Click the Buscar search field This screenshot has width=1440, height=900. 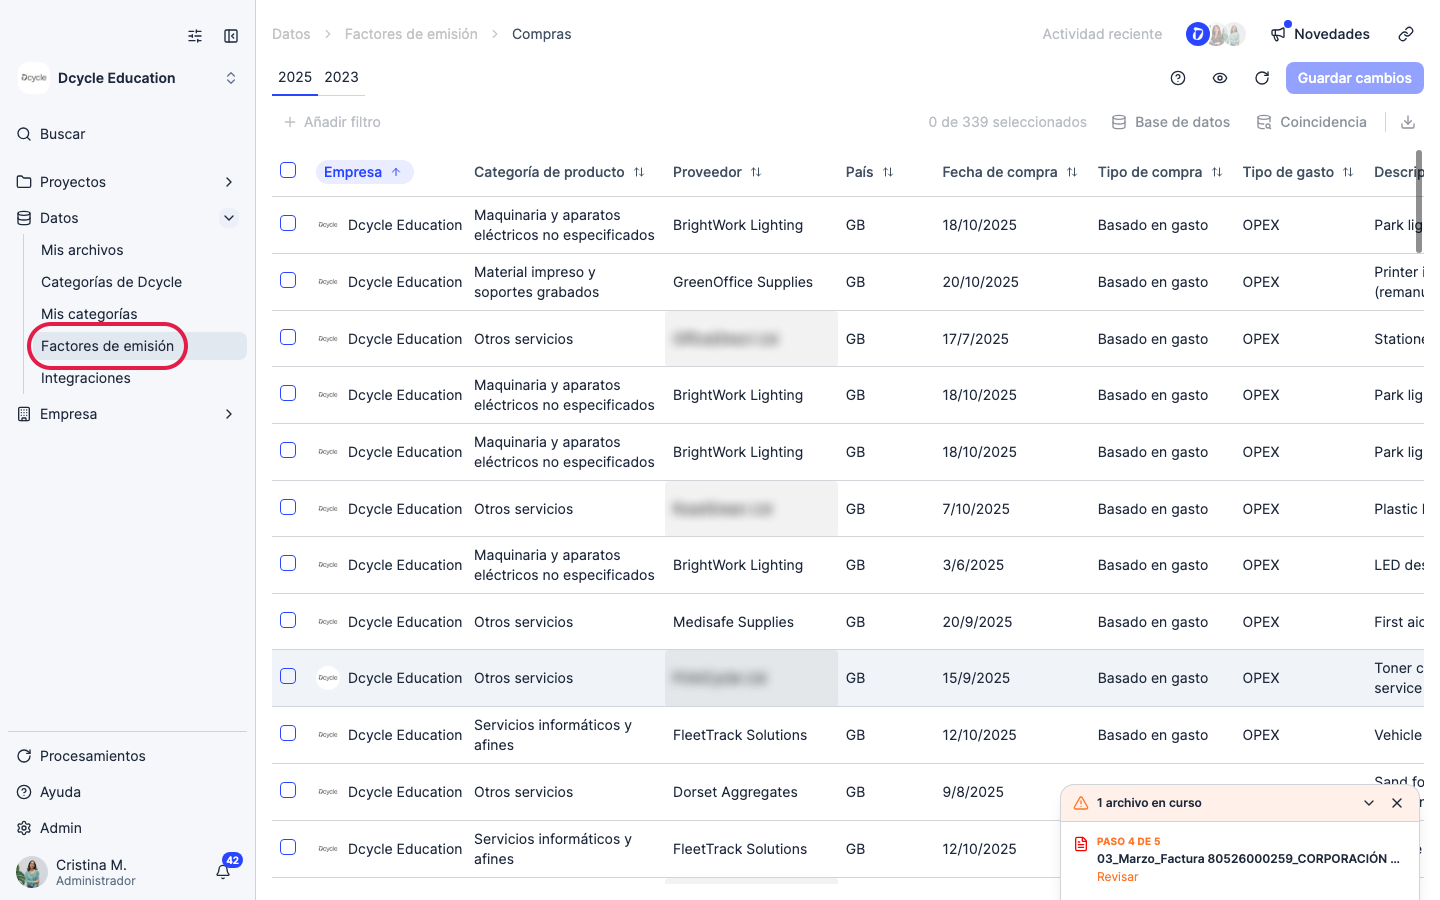(128, 134)
